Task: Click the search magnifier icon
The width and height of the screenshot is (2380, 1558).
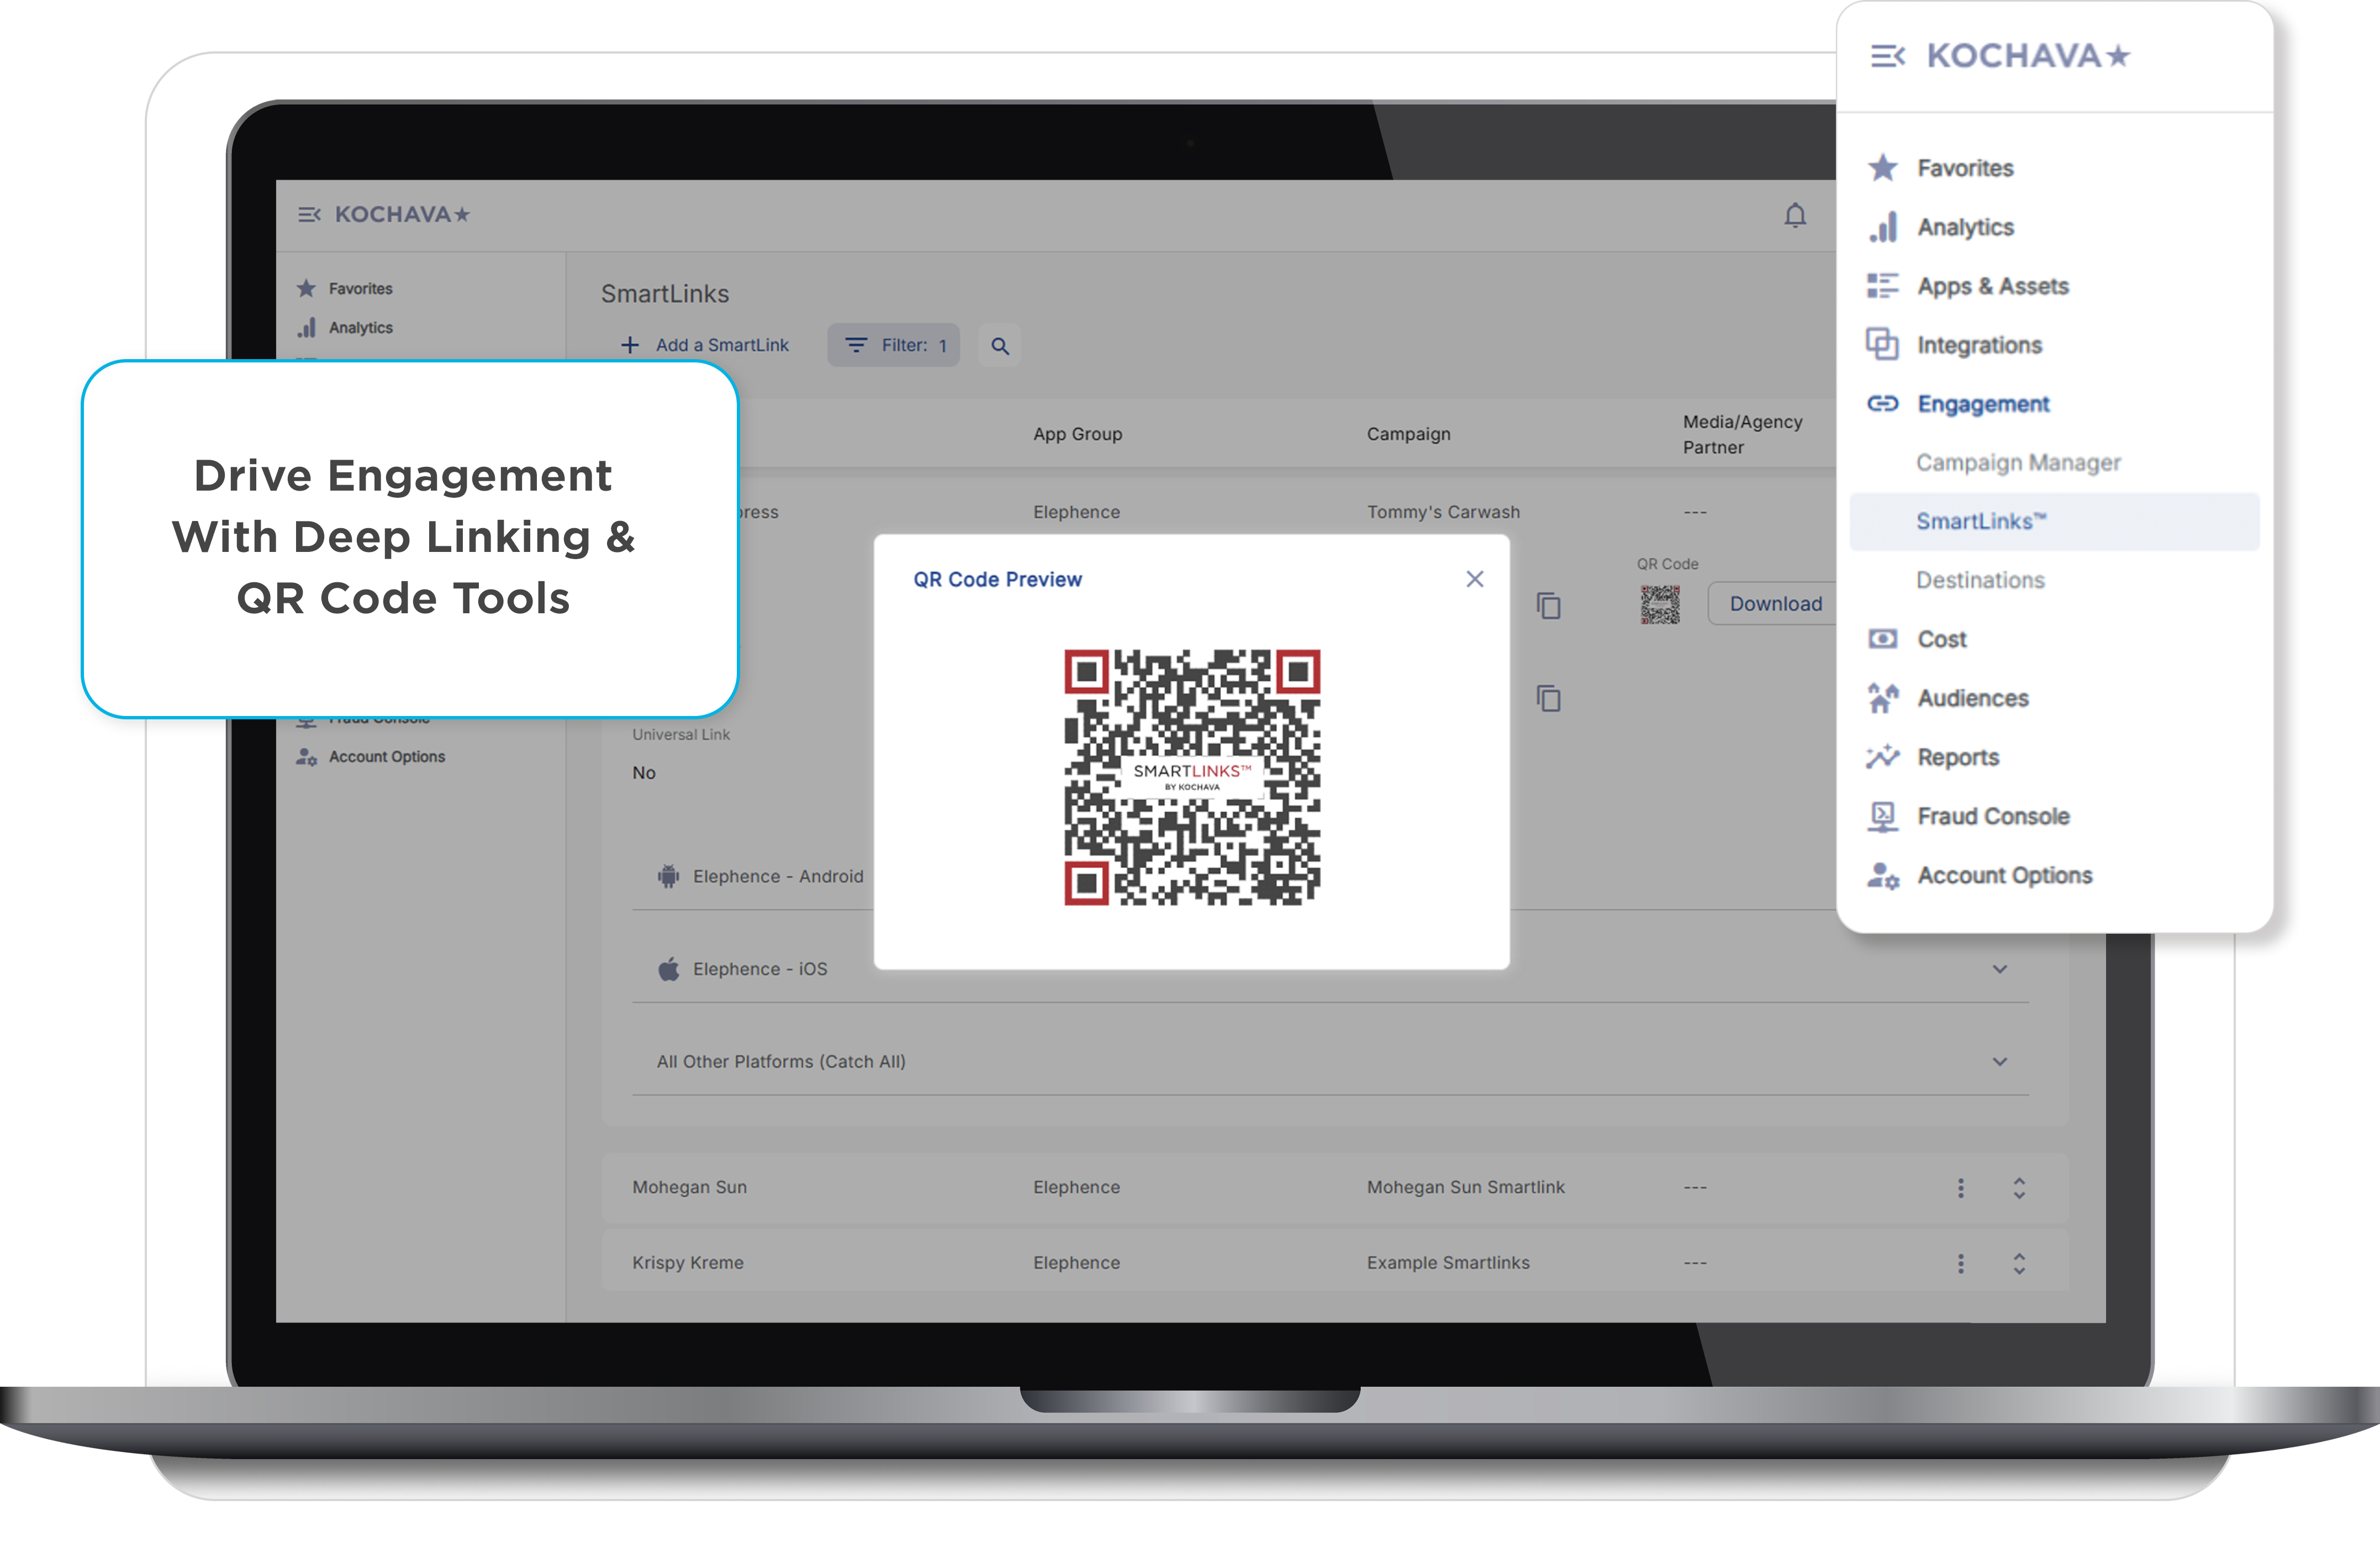Action: point(999,346)
